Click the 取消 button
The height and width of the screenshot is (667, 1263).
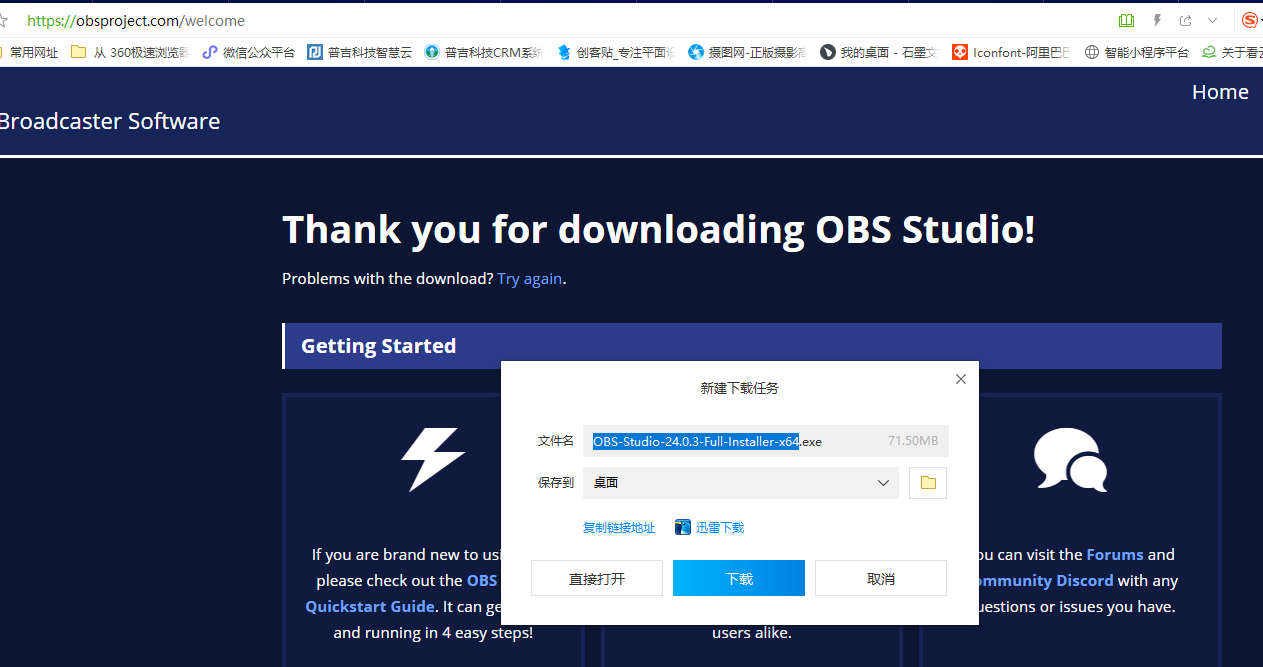pos(881,579)
